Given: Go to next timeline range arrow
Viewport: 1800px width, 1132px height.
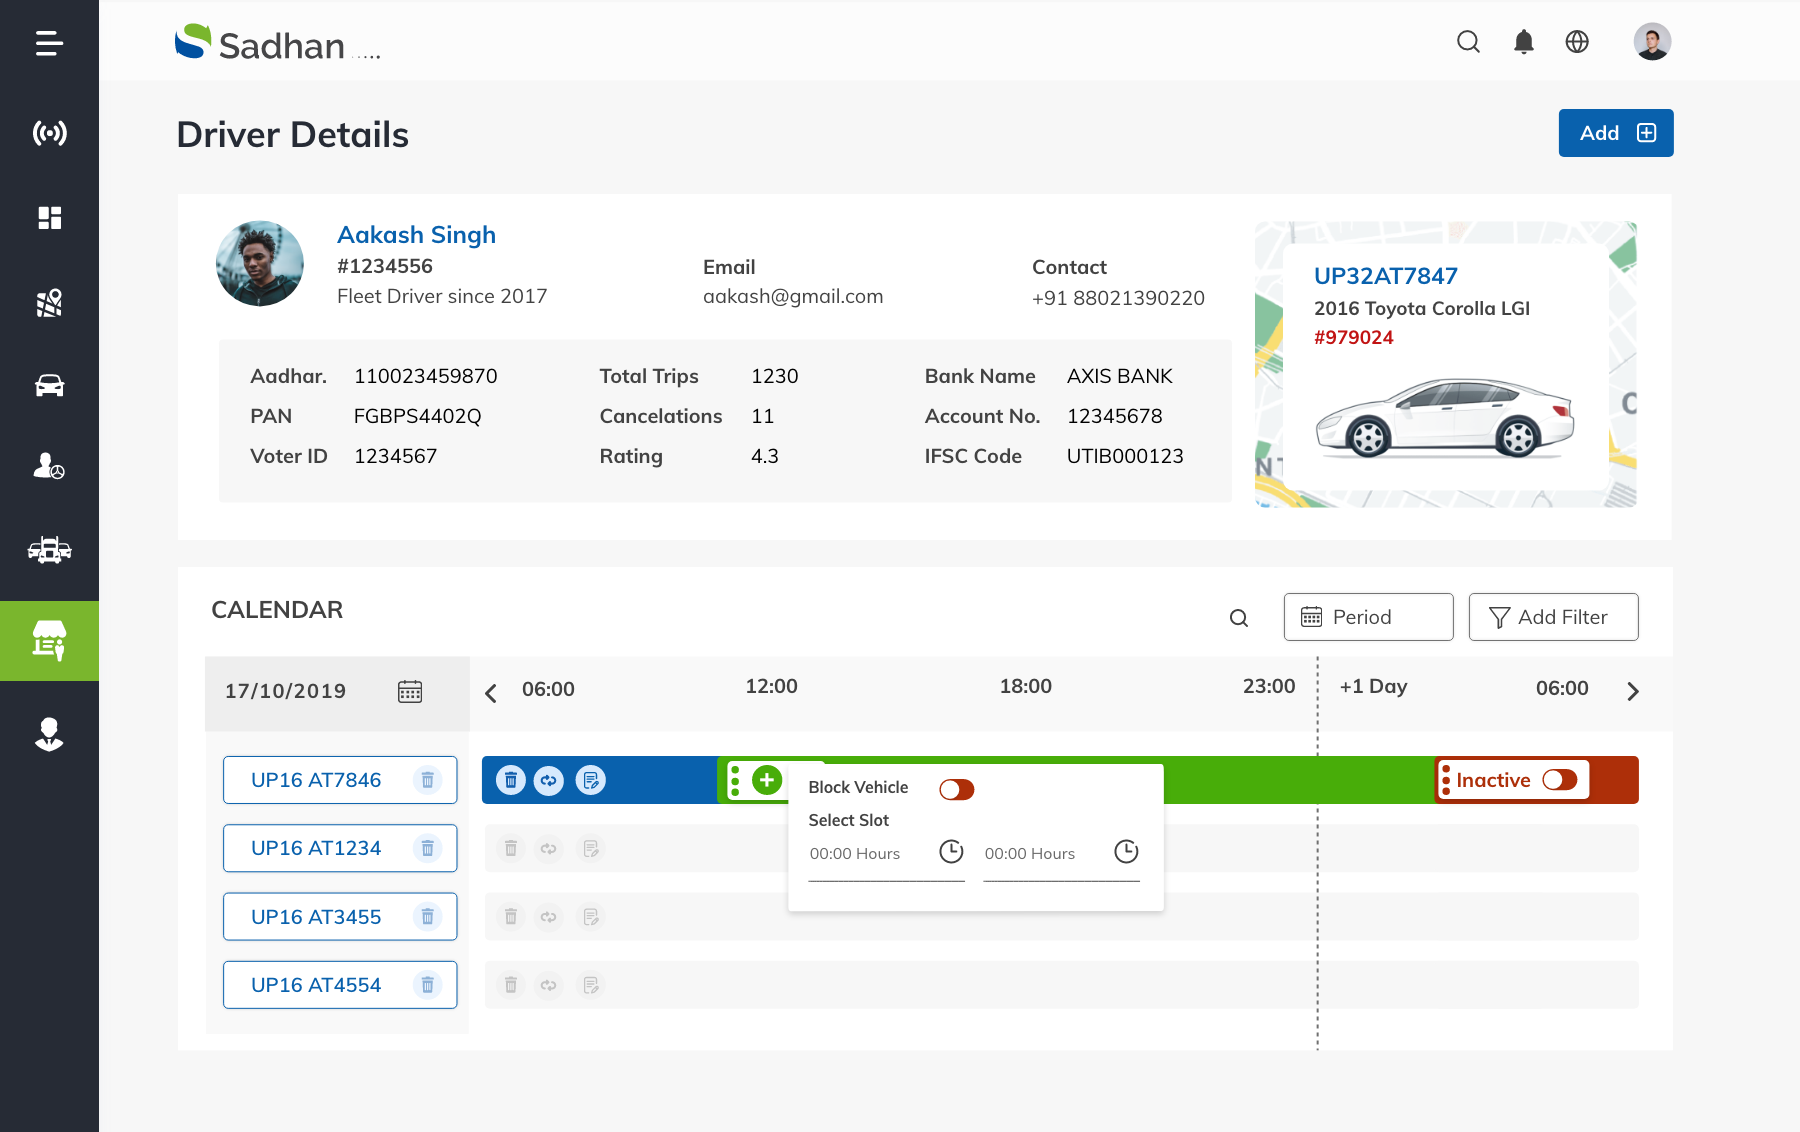Looking at the screenshot, I should tap(1632, 692).
